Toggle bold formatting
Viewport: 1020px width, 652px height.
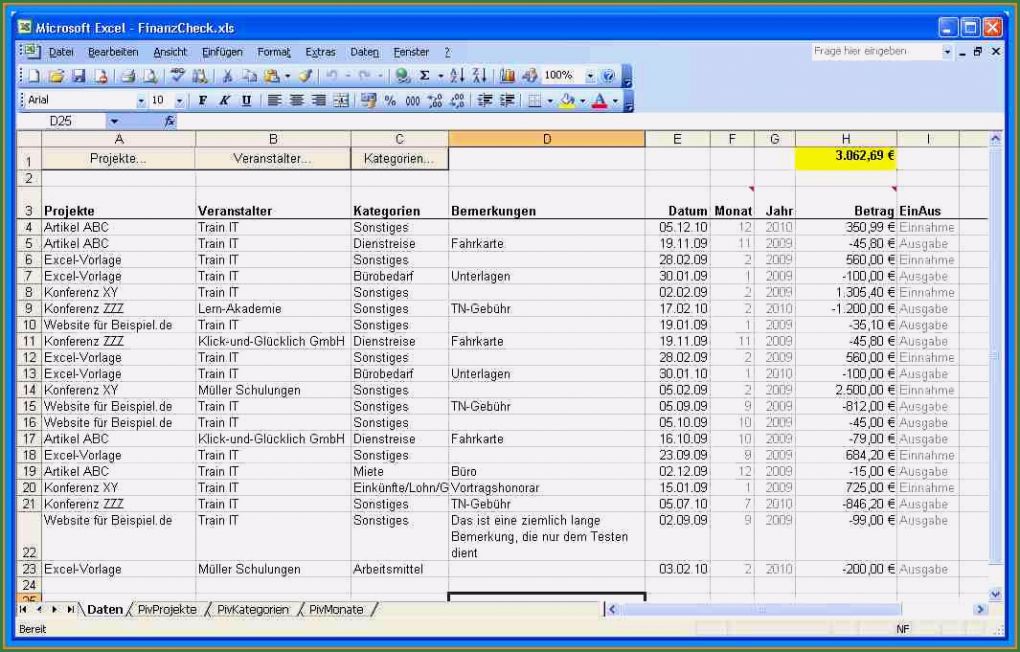202,100
